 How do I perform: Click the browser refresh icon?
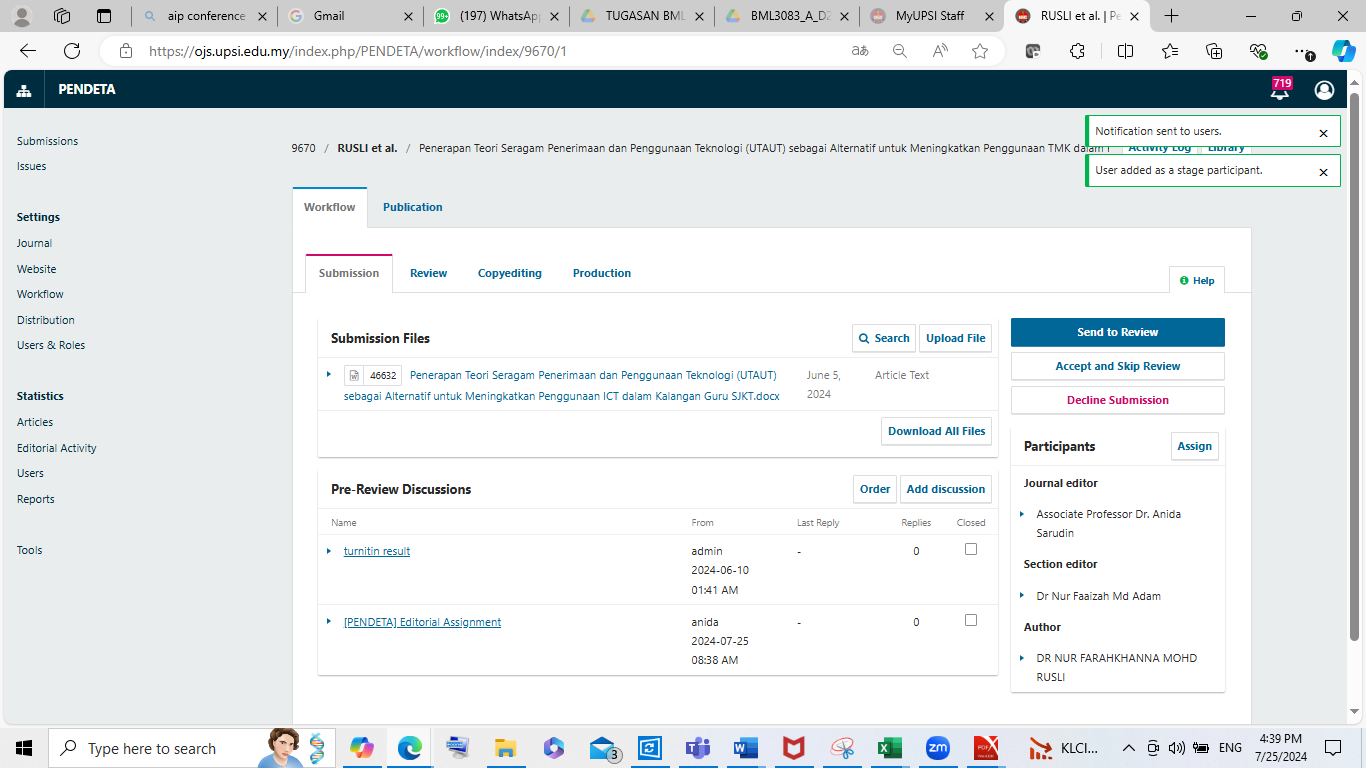point(72,51)
